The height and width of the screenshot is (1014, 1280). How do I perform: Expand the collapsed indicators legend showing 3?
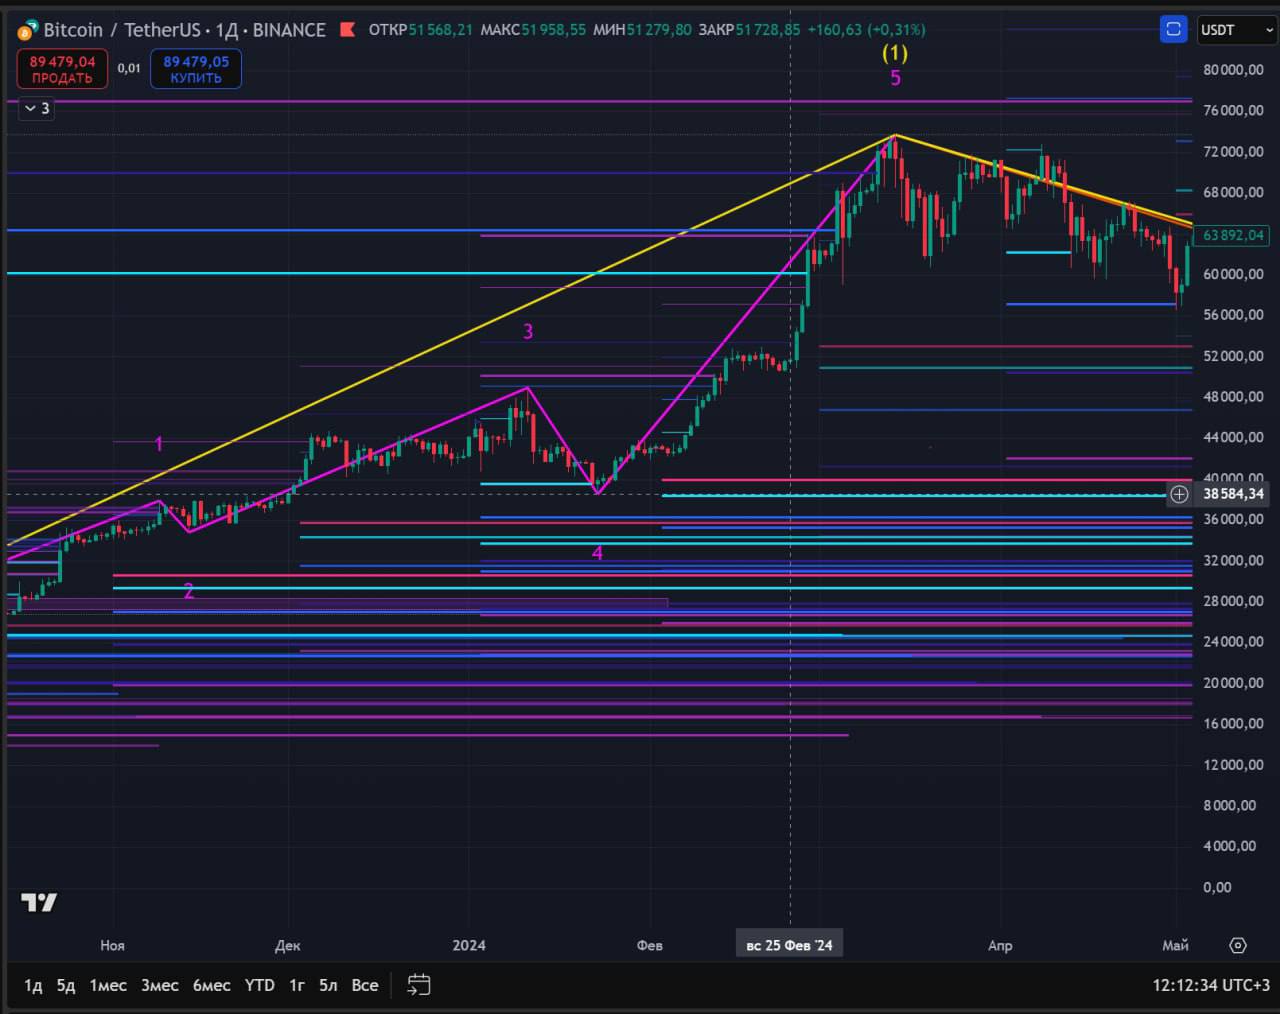pyautogui.click(x=36, y=108)
